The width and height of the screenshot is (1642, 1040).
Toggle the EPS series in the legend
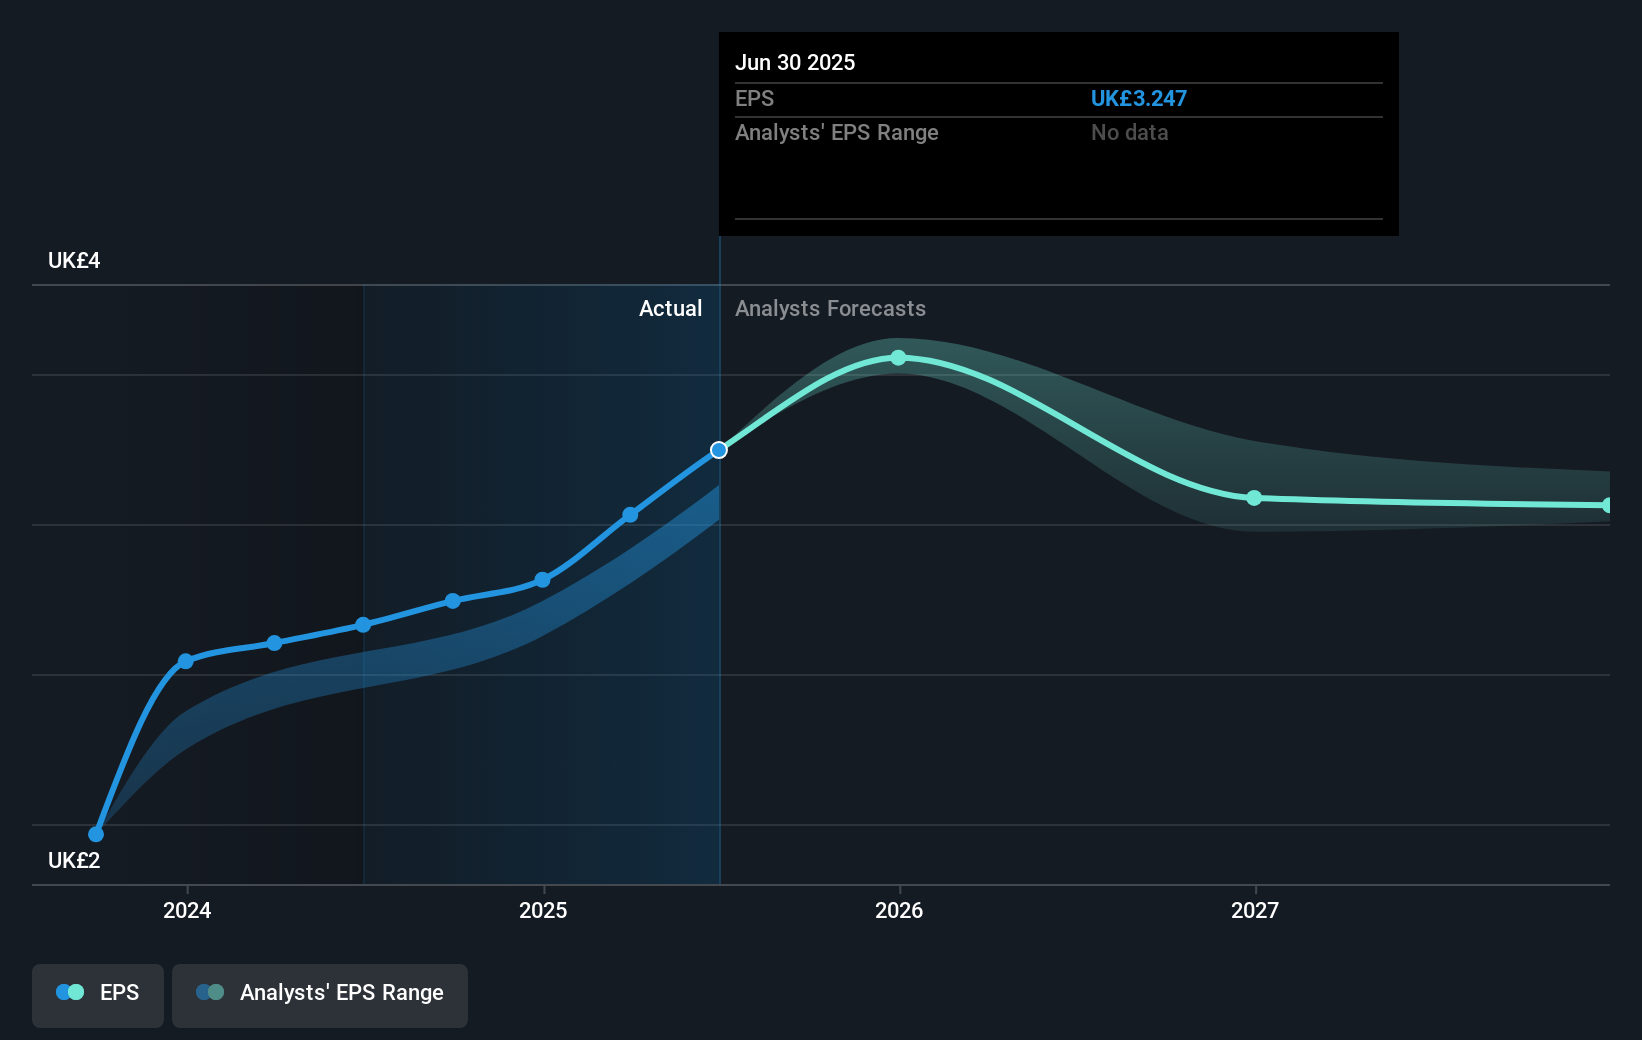click(x=97, y=994)
